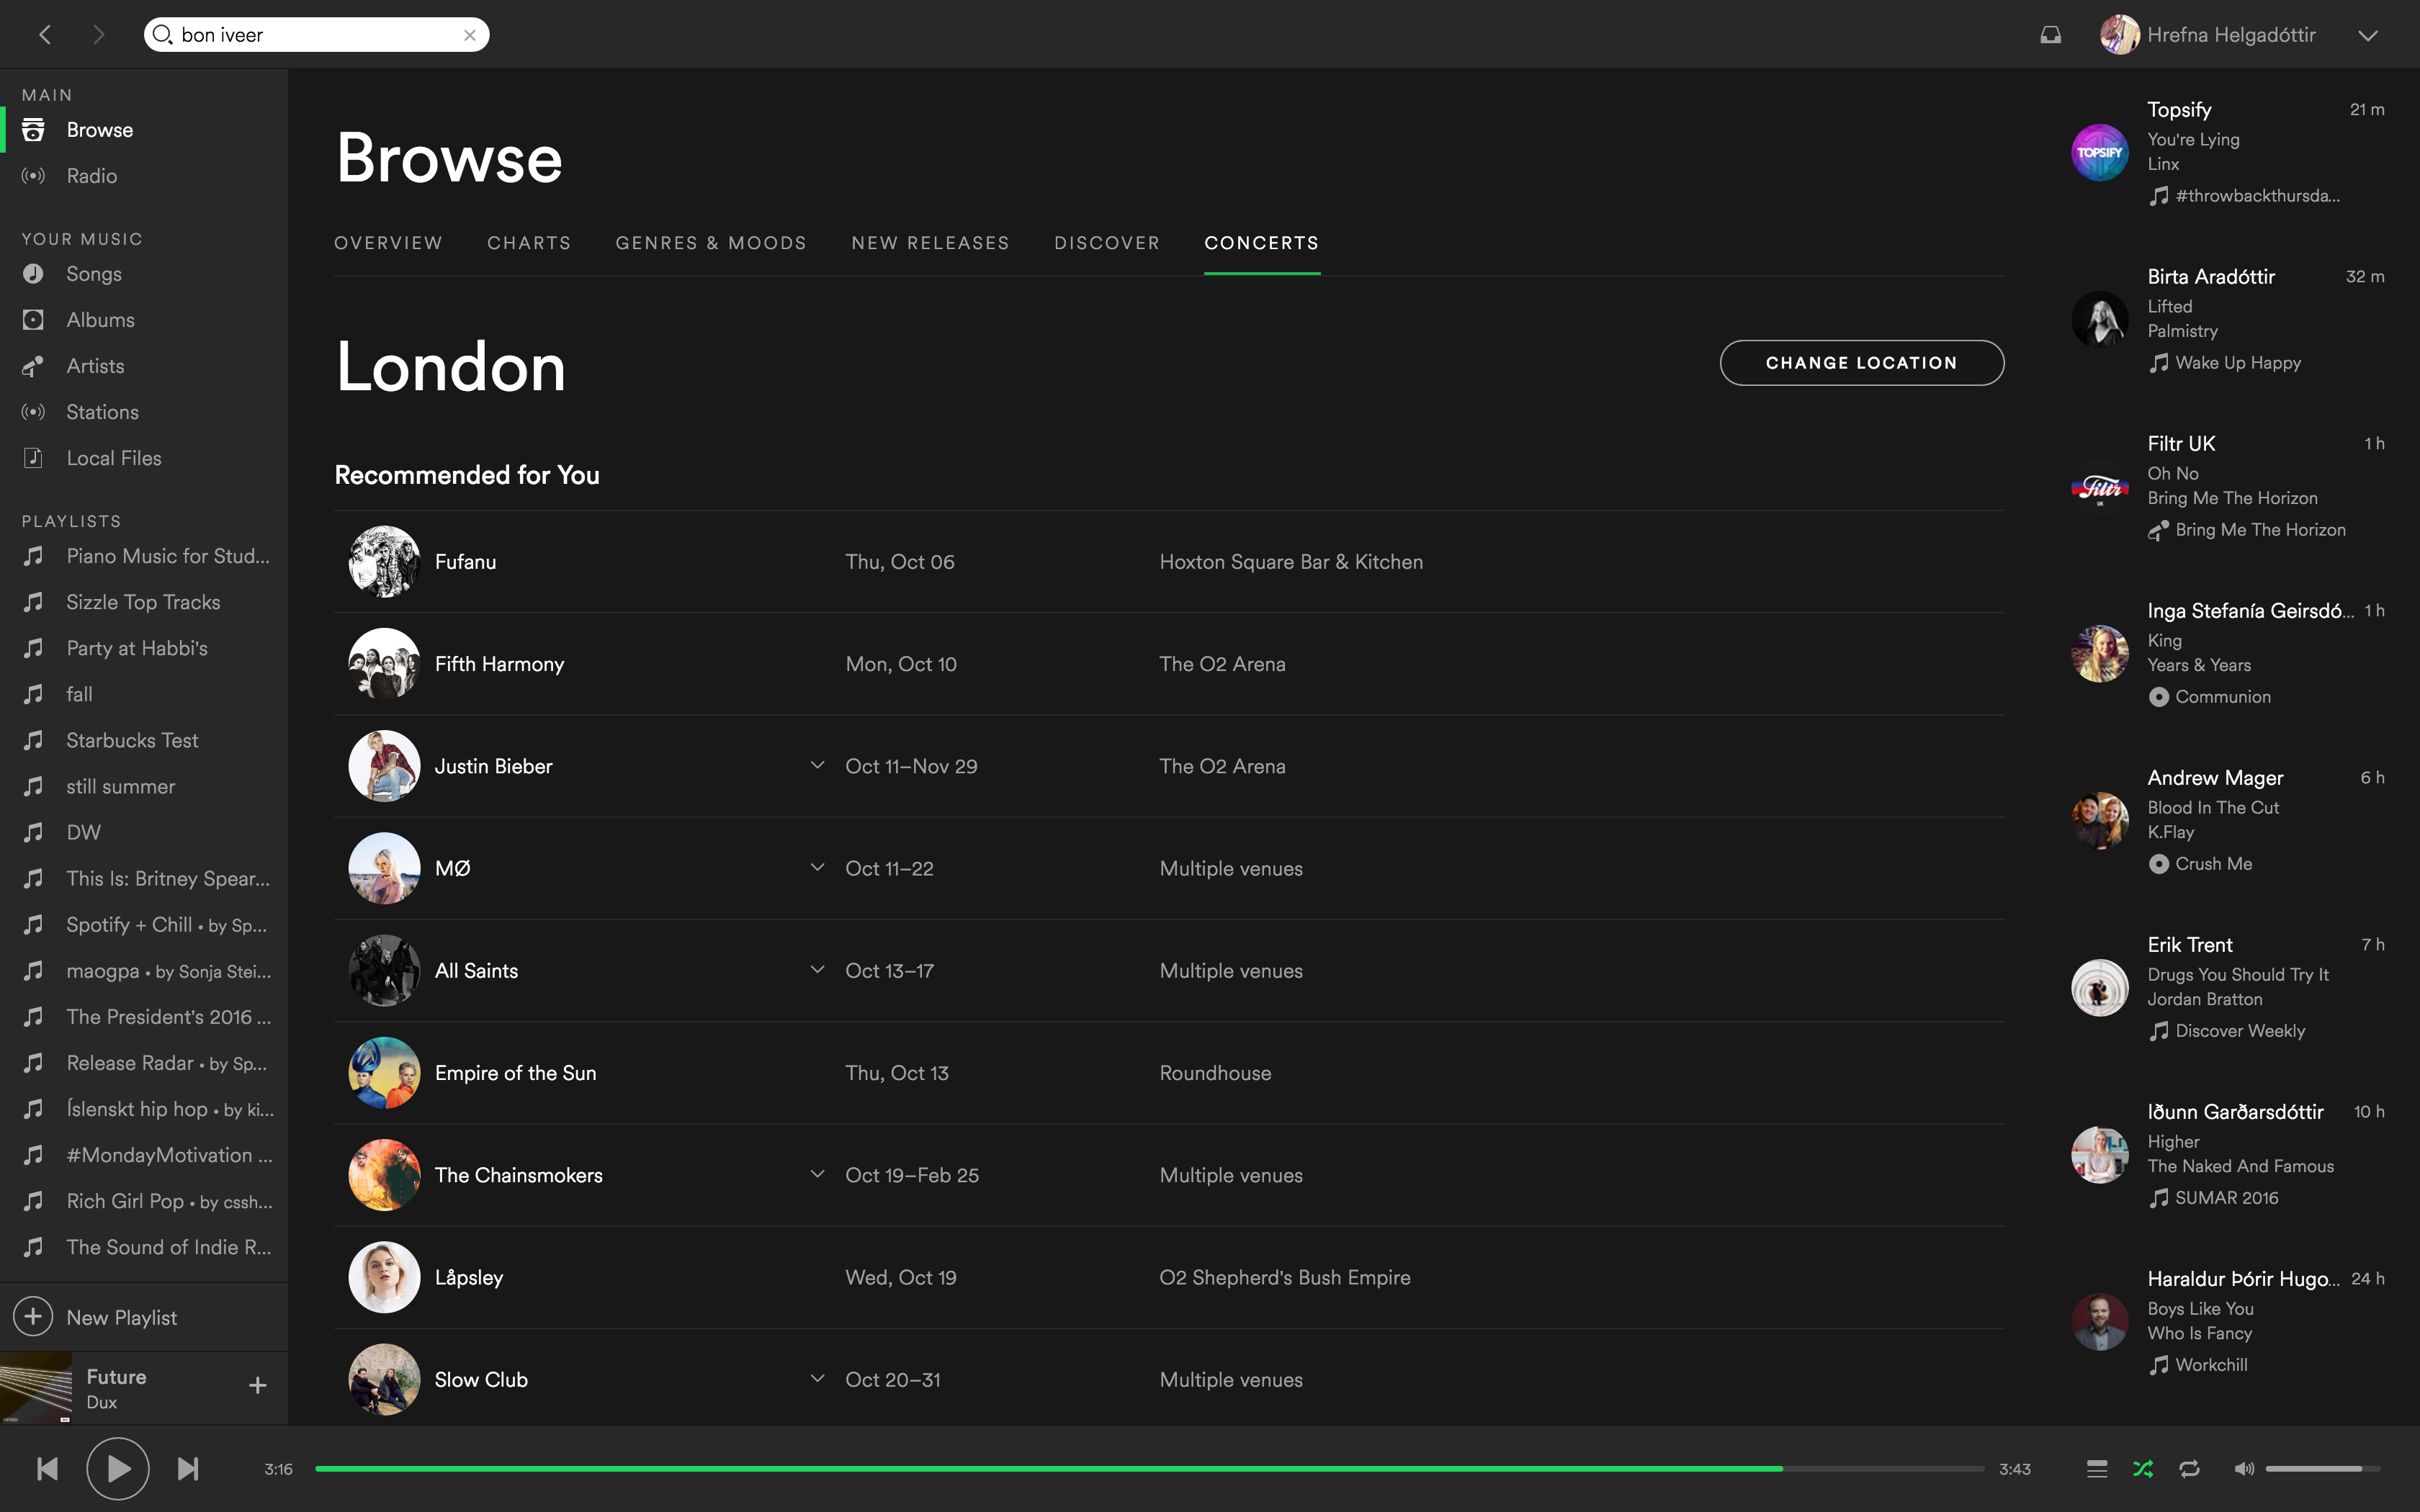Create a New Playlist with the plus icon
Screen dimensions: 2420x1512
pos(33,1317)
